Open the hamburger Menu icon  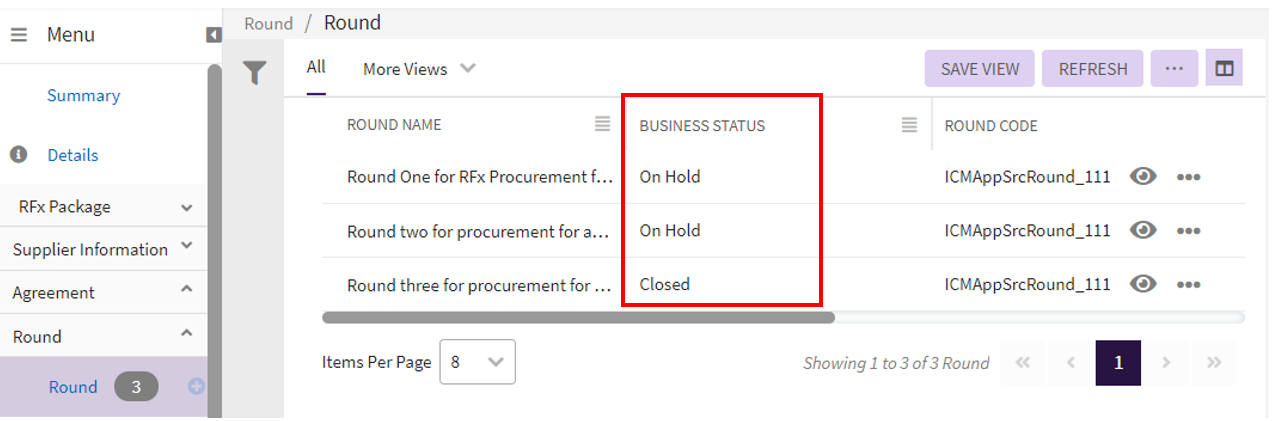tap(19, 35)
